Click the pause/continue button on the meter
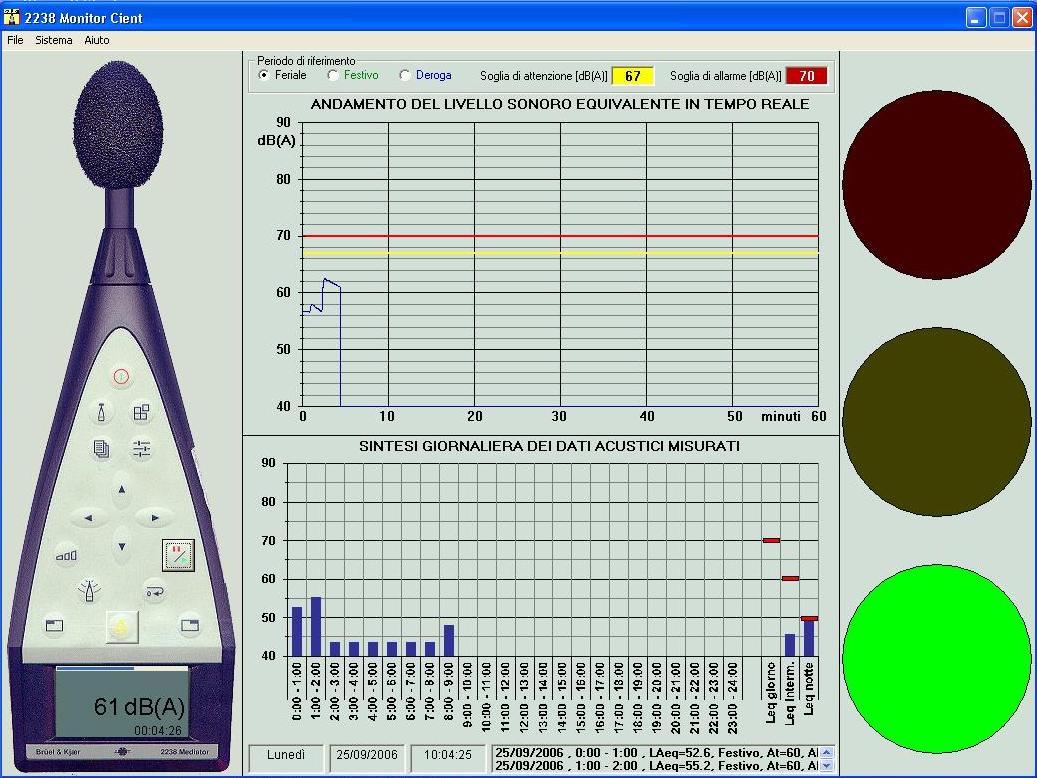 coord(179,555)
